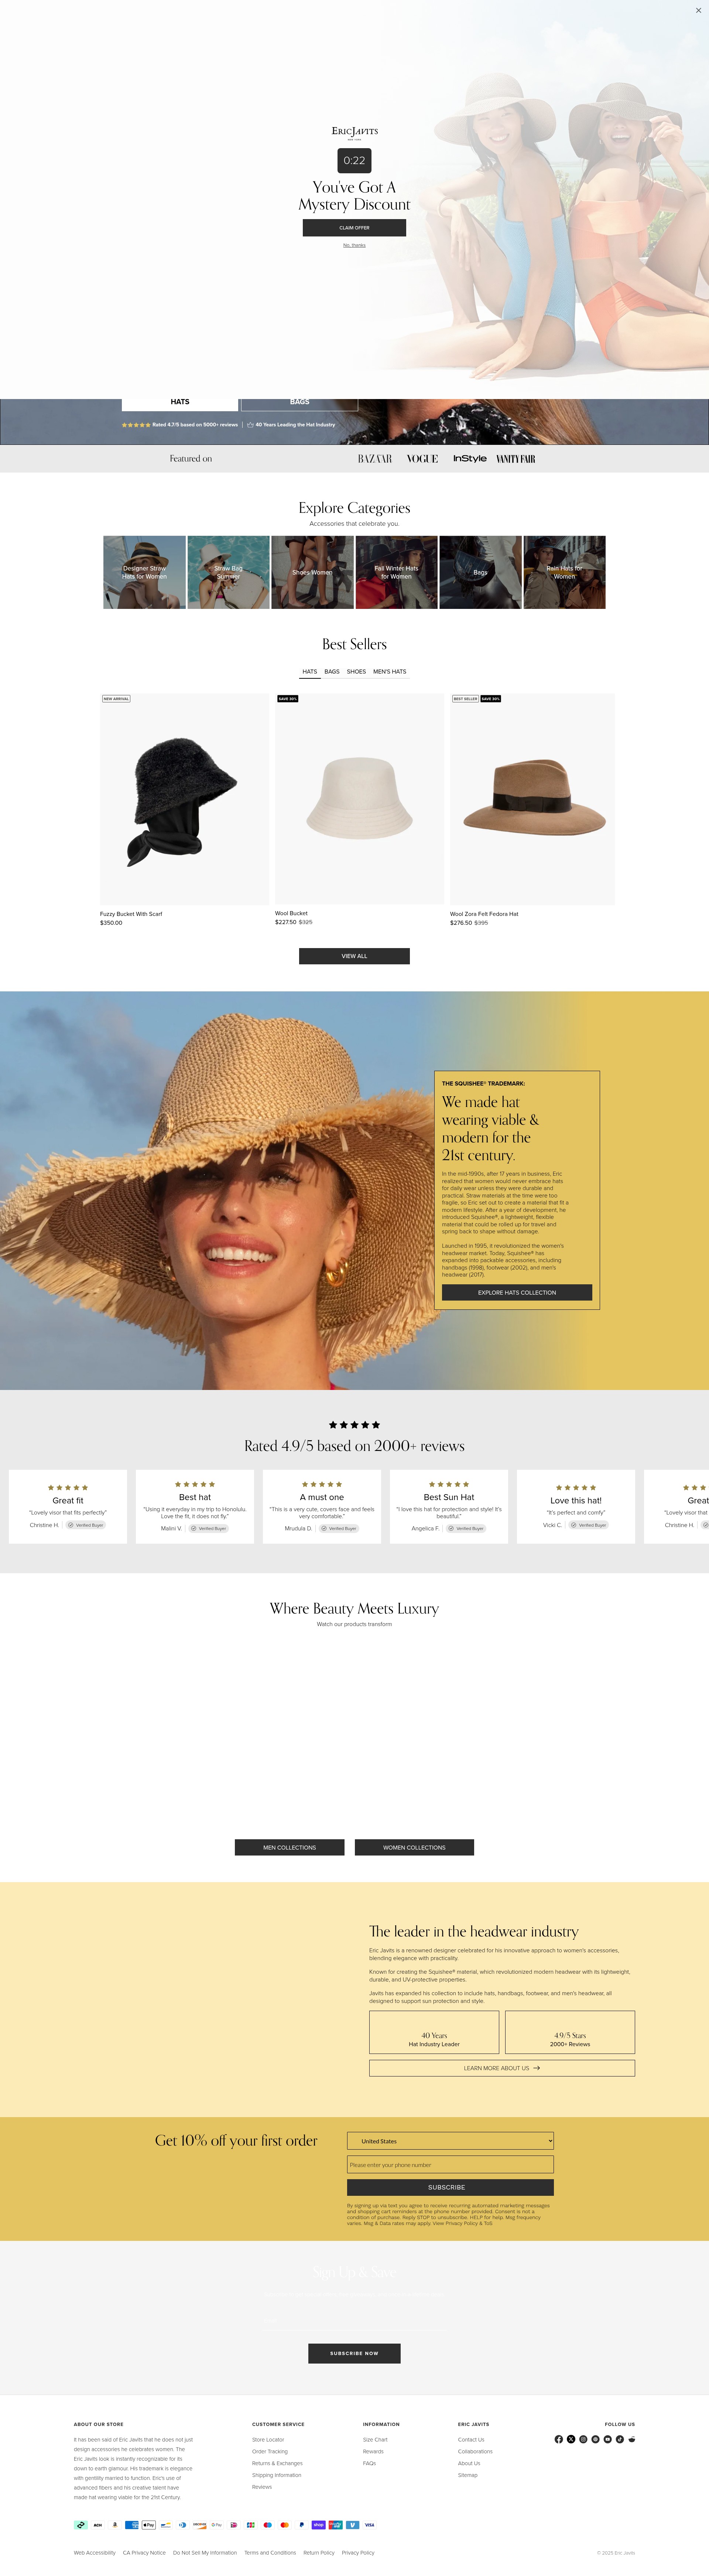Open the Pinterest social icon

(x=595, y=2439)
